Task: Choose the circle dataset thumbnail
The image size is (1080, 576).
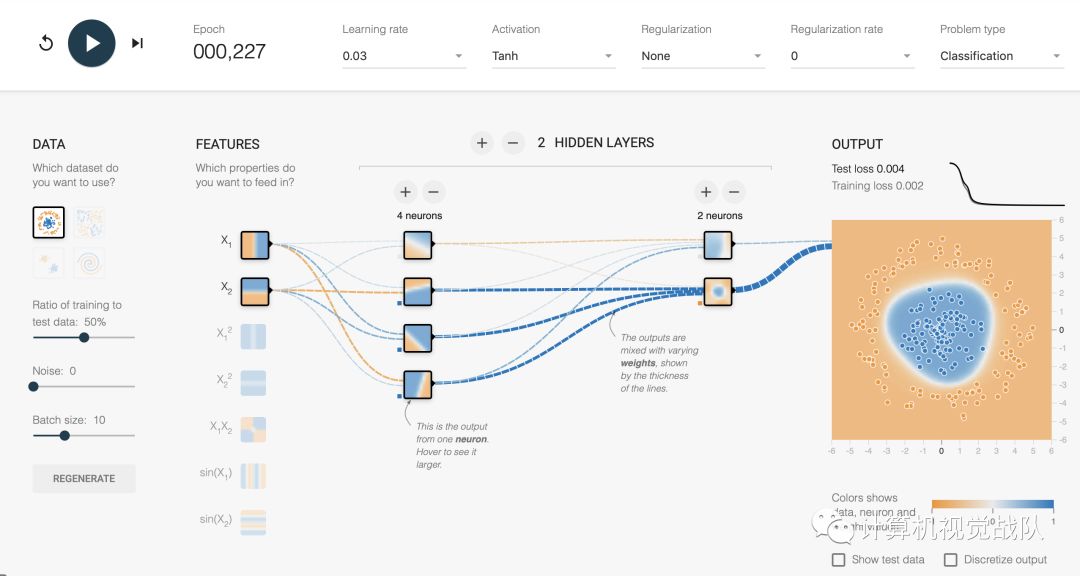Action: [x=49, y=222]
